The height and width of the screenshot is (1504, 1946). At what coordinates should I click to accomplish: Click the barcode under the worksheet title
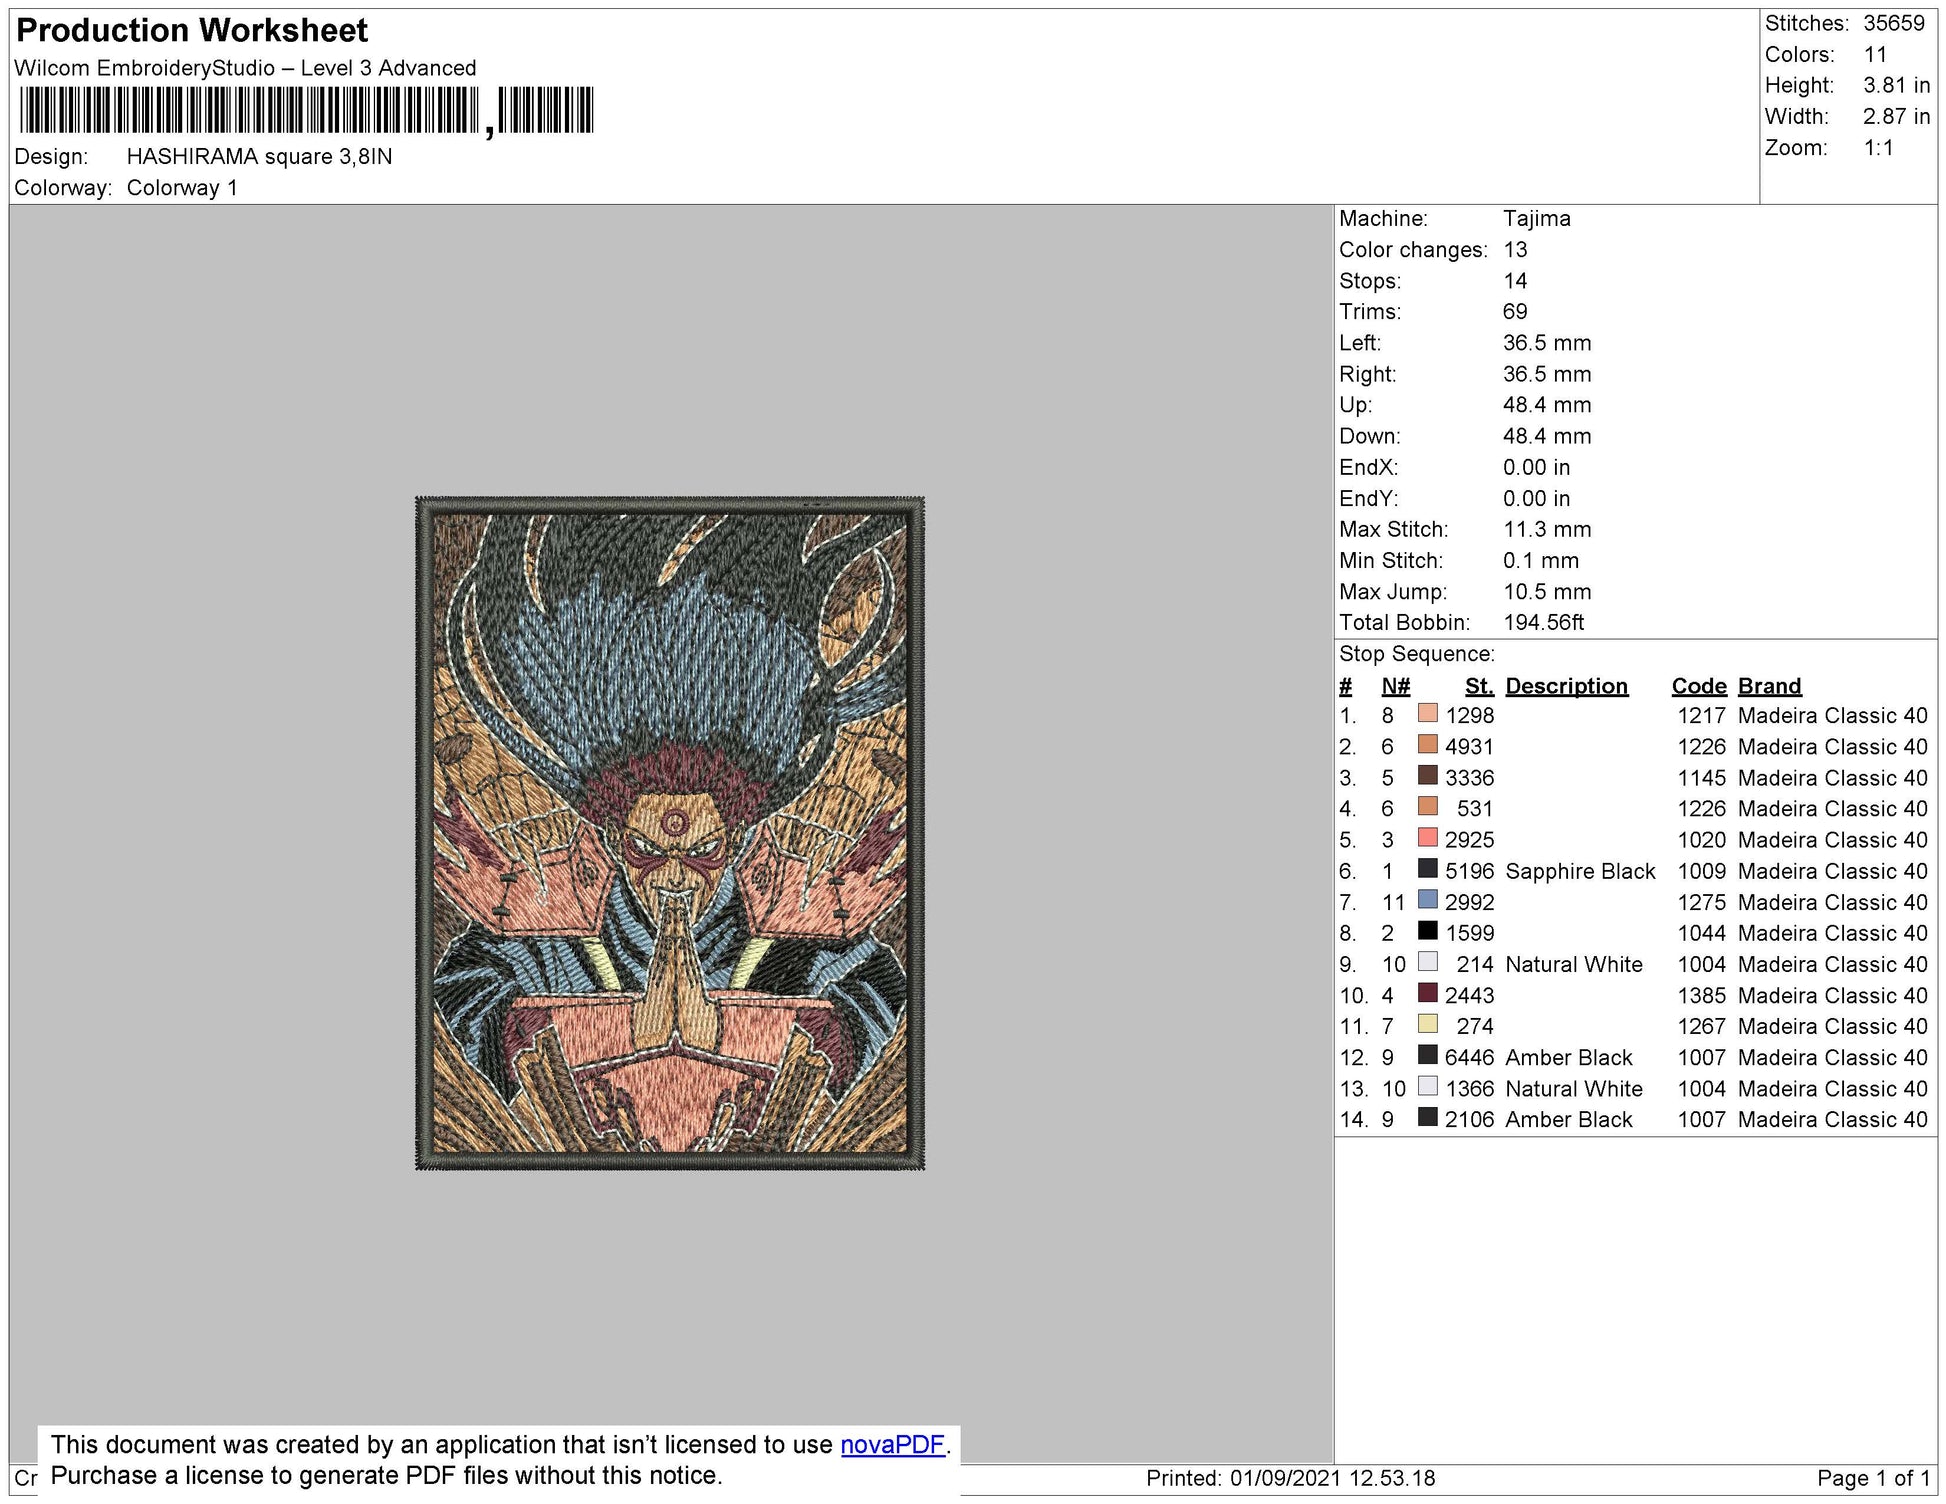[305, 110]
